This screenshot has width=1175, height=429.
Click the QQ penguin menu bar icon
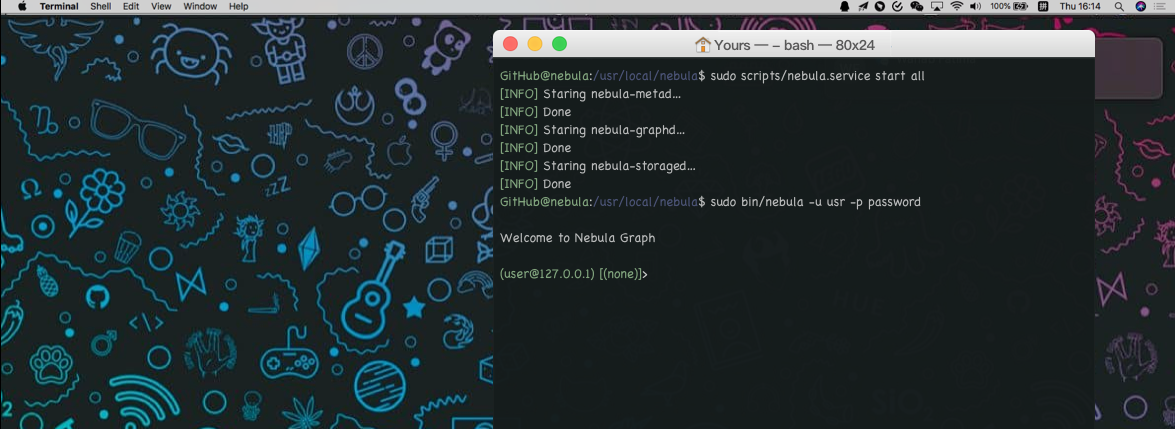[x=845, y=6]
